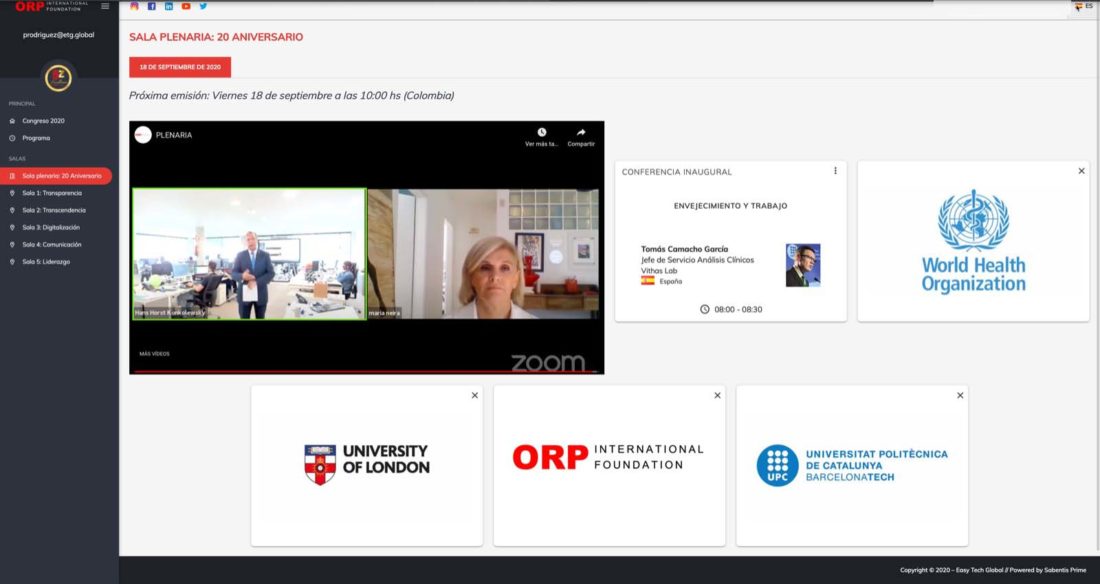Click the España flag icon
1100x584 pixels.
pos(648,281)
